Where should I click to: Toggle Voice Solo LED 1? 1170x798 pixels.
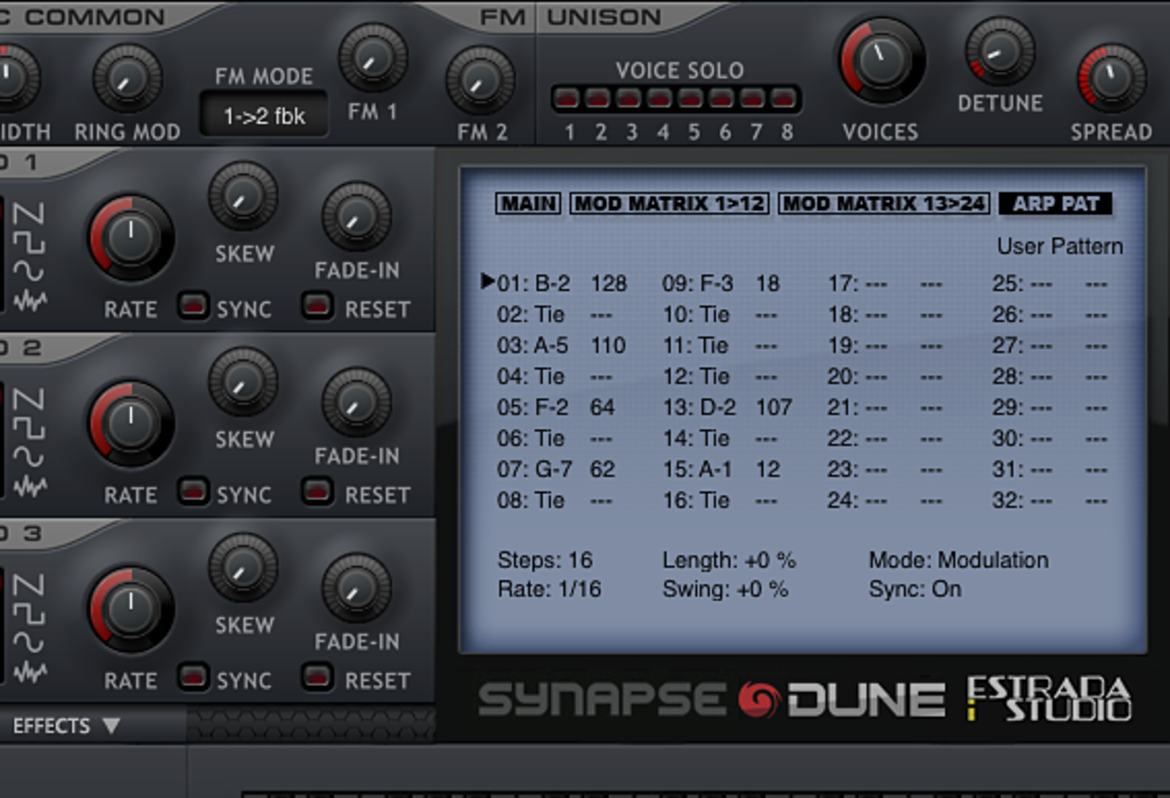pyautogui.click(x=567, y=98)
